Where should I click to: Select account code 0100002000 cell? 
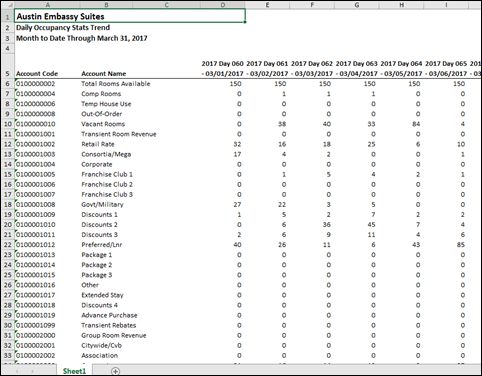(47, 335)
